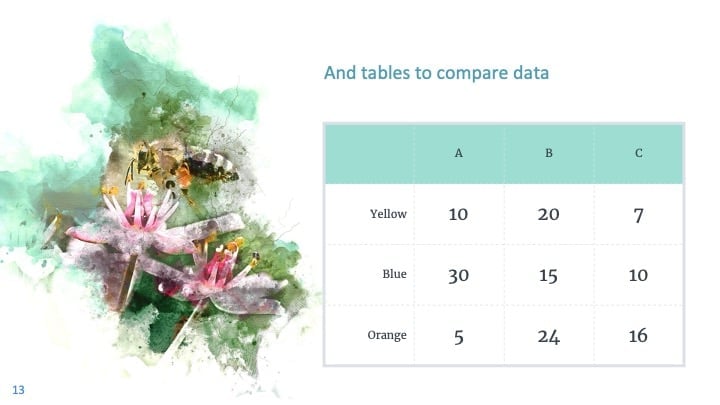
Task: Select the cell containing value 7
Action: point(639,214)
